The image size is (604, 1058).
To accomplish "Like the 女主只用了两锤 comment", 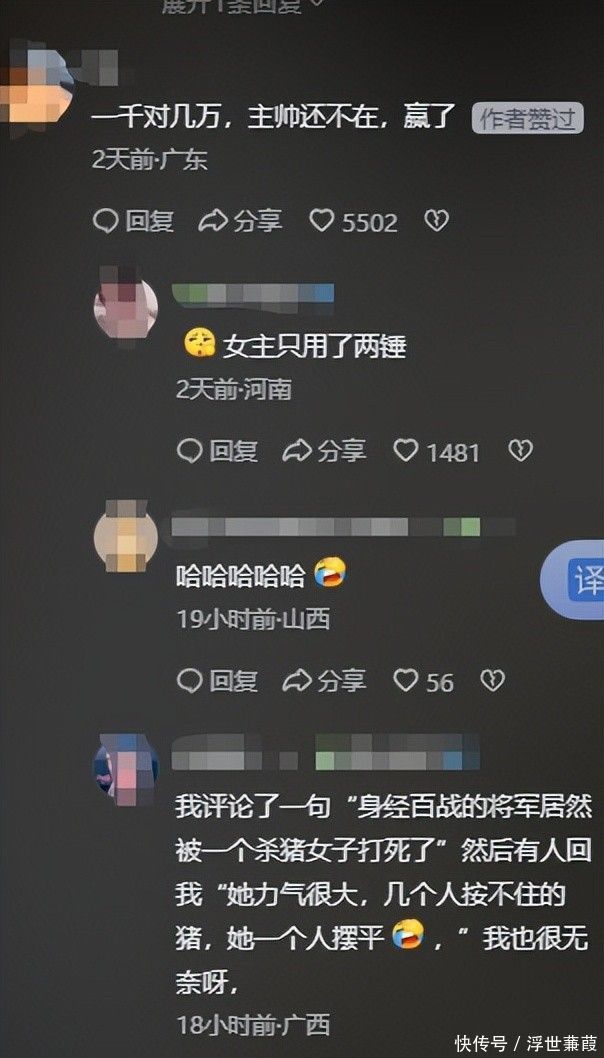I will tap(436, 451).
